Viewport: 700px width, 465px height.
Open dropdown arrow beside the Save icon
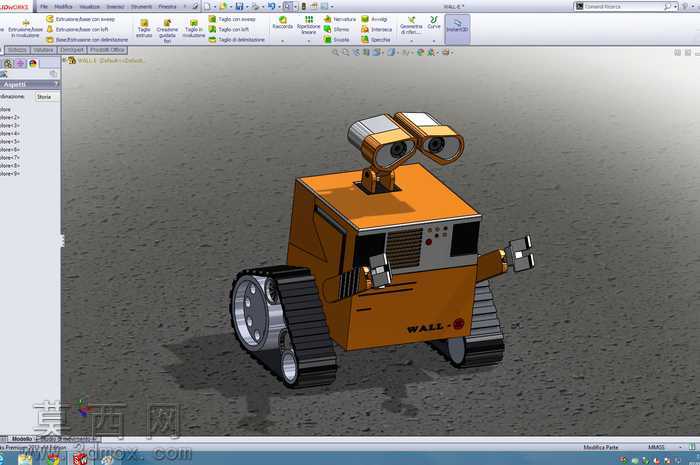247,7
